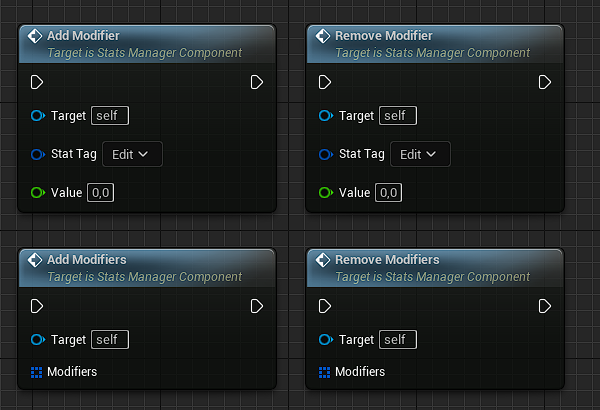Click Remove Modifier output execution pin
600x410 pixels.
[x=545, y=82]
